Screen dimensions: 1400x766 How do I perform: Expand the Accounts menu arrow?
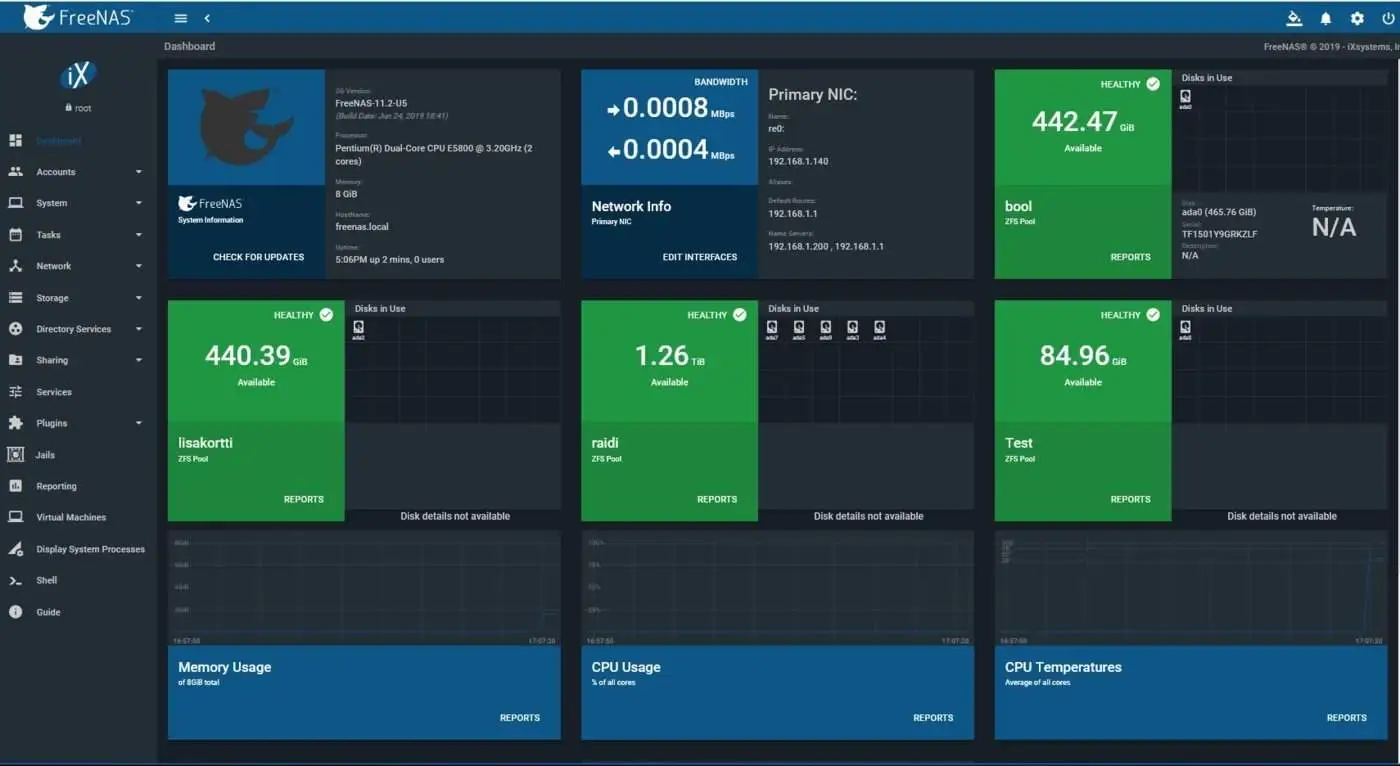(x=139, y=172)
